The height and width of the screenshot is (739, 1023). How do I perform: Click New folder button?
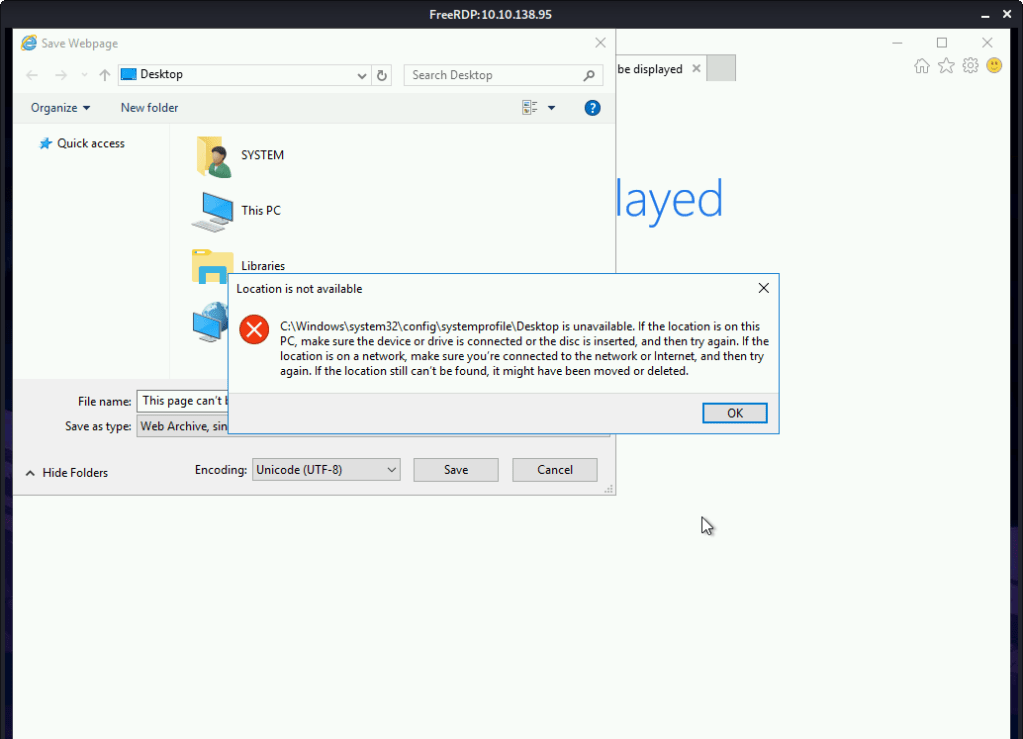click(x=149, y=108)
